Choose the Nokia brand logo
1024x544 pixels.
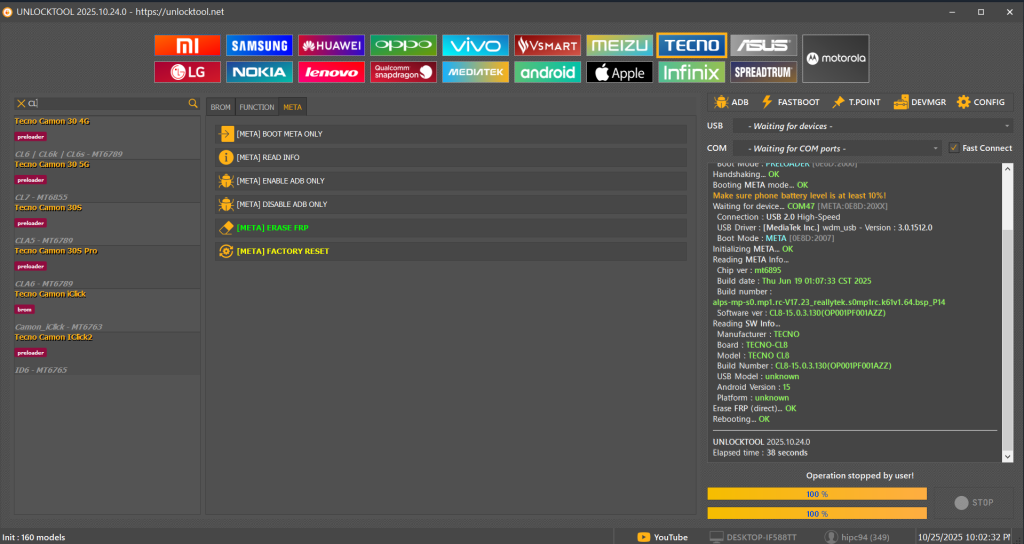[259, 72]
